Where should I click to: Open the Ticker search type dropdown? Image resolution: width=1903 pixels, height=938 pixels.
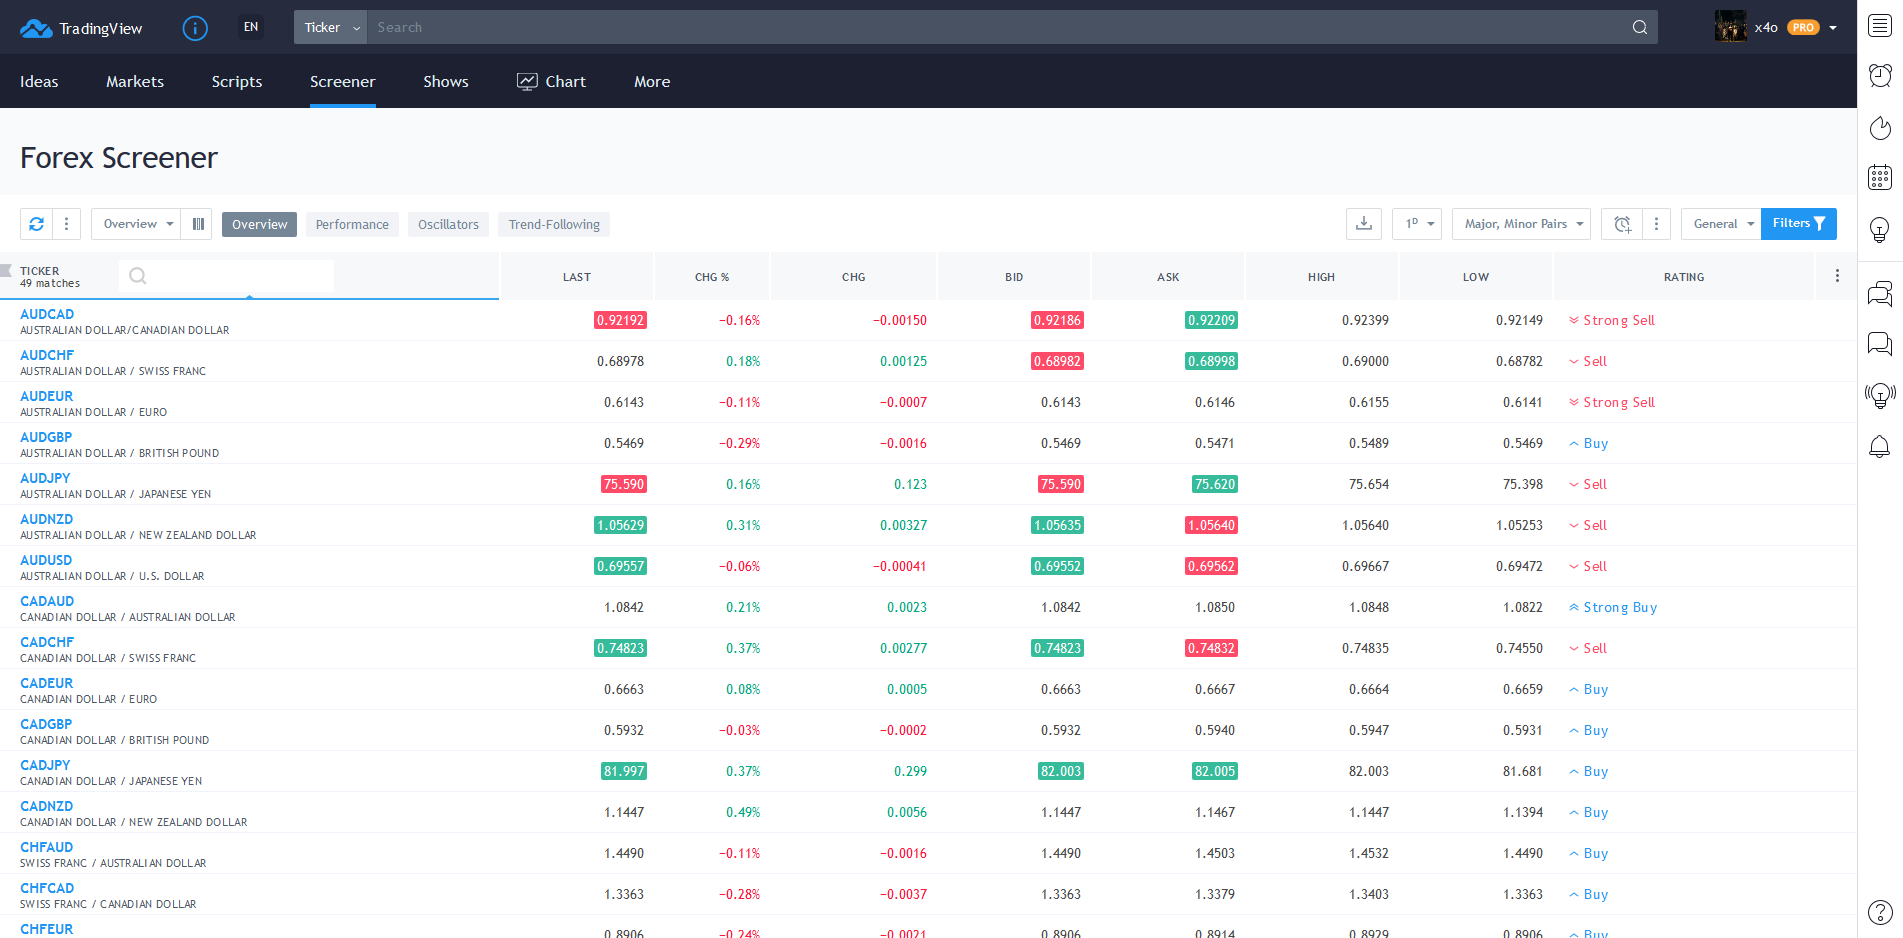pos(331,28)
